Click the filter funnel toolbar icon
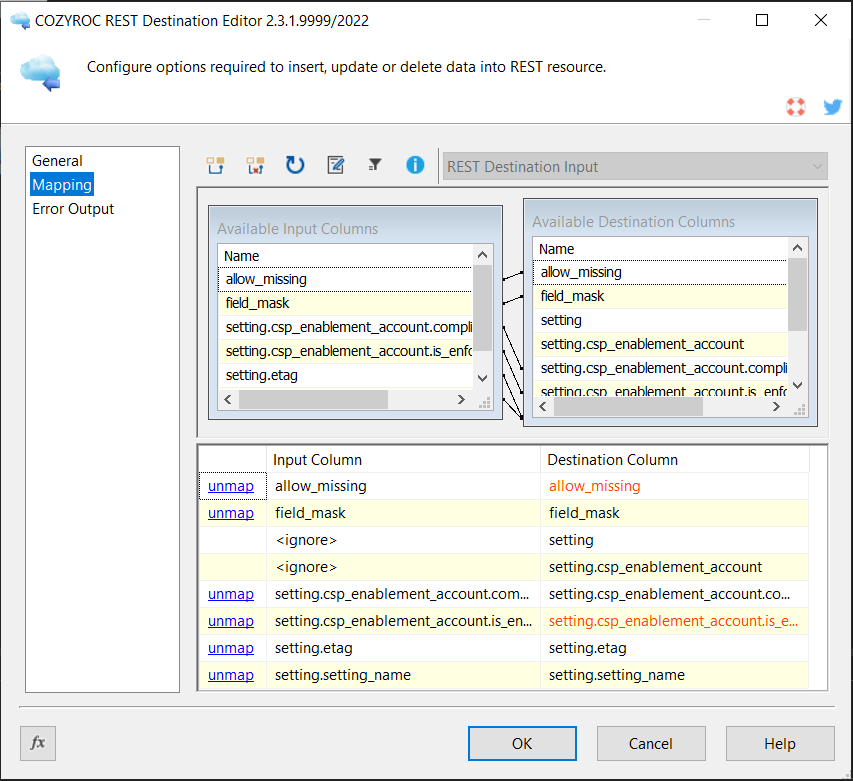Viewport: 853px width, 781px height. tap(375, 166)
